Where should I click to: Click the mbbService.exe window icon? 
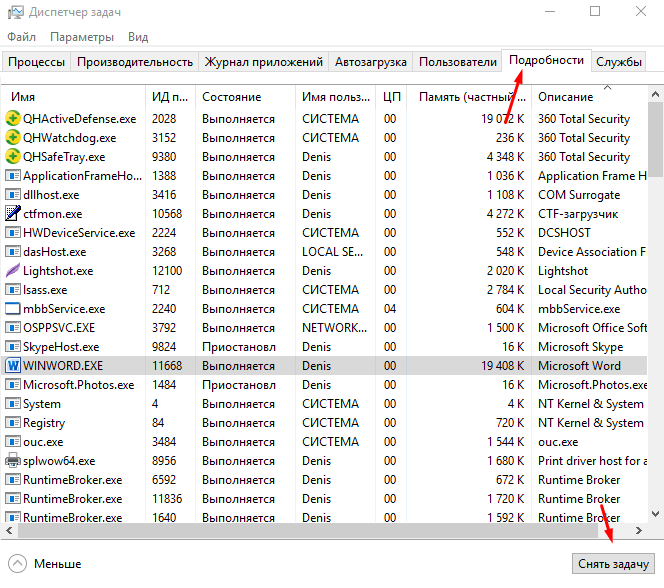coord(13,309)
